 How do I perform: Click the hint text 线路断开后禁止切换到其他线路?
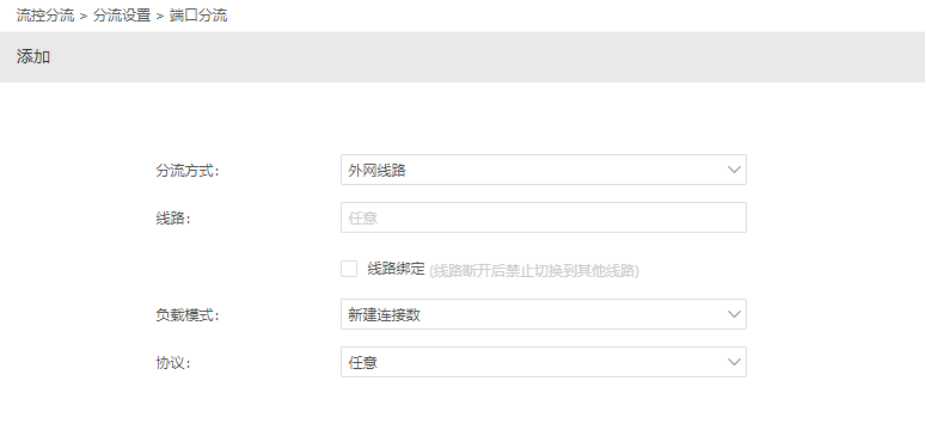[x=534, y=271]
